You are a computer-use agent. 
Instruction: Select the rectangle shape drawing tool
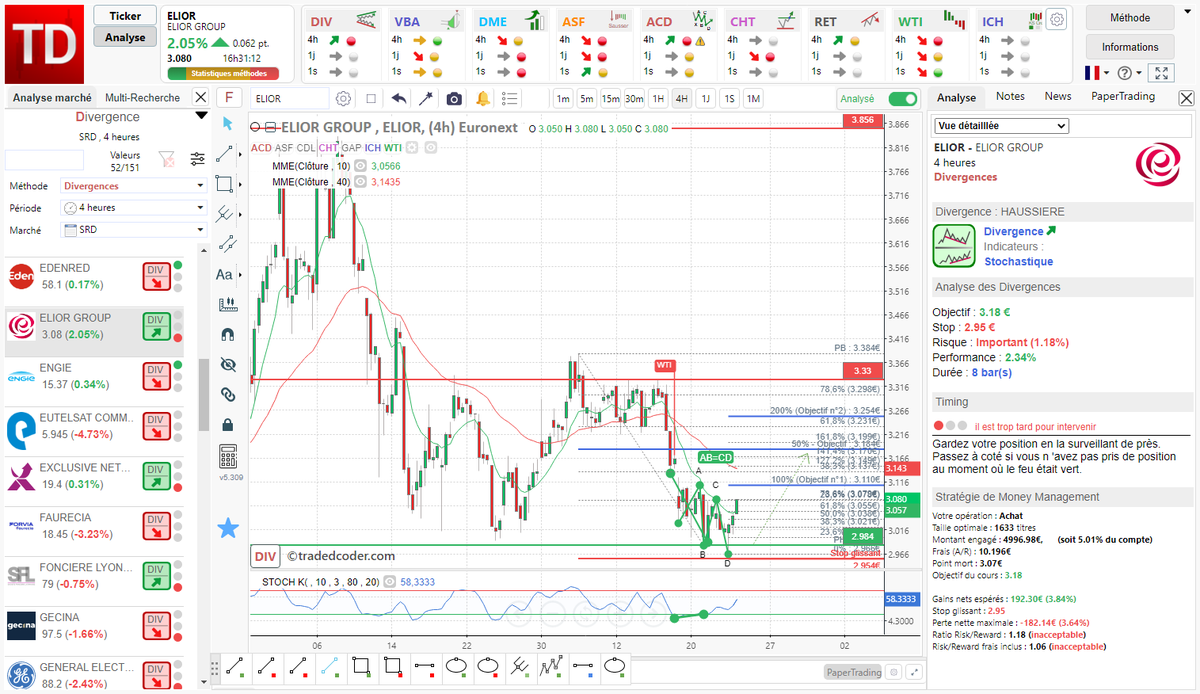coord(225,184)
